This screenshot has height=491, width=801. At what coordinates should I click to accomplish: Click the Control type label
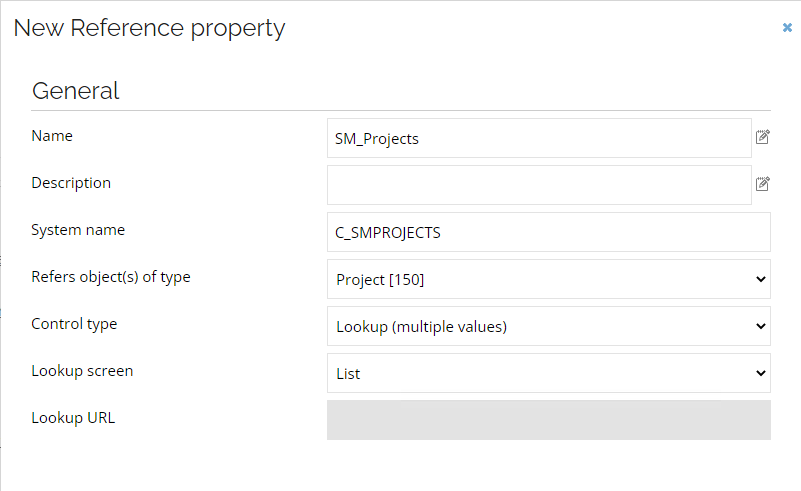point(74,324)
